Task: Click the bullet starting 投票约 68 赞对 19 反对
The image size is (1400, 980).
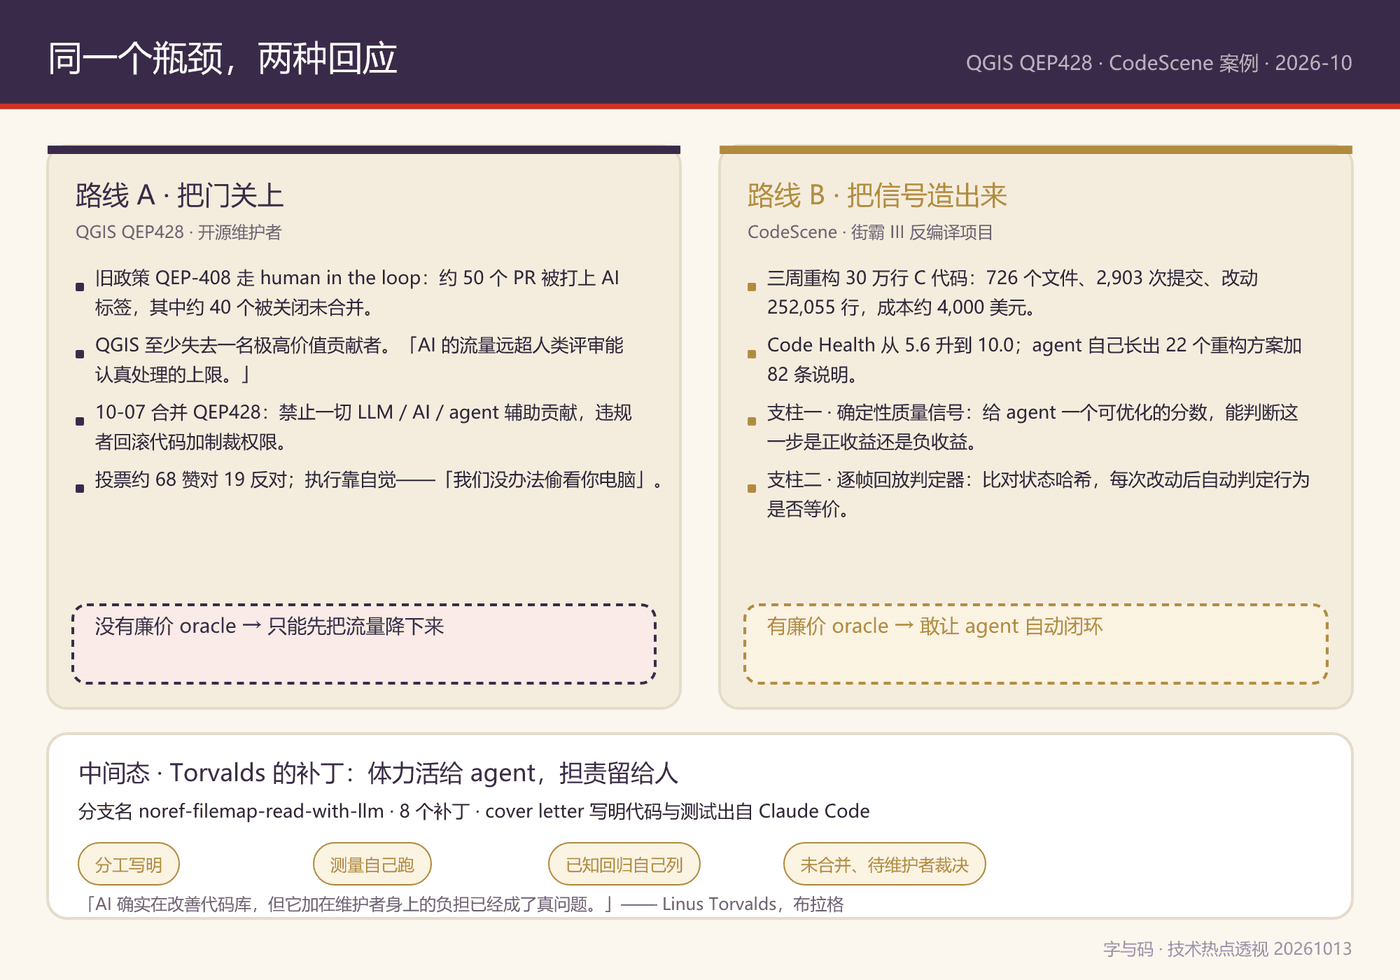Action: coord(370,480)
